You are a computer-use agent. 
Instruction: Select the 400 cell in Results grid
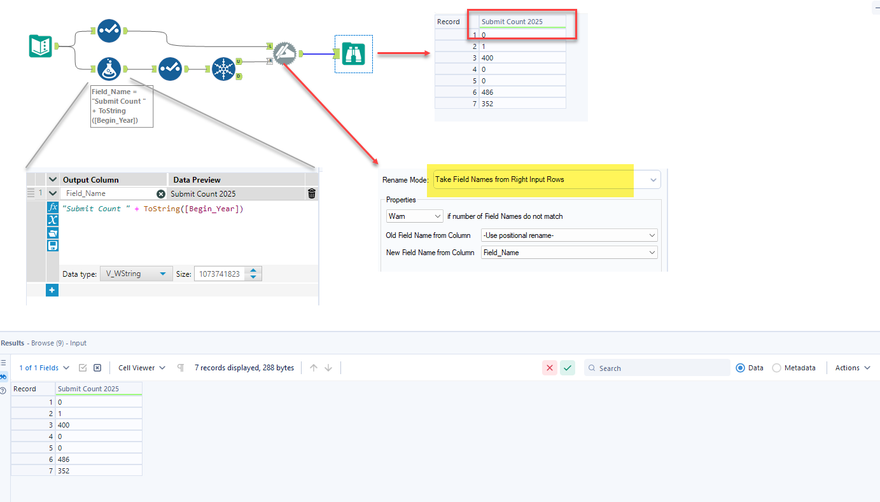point(98,425)
